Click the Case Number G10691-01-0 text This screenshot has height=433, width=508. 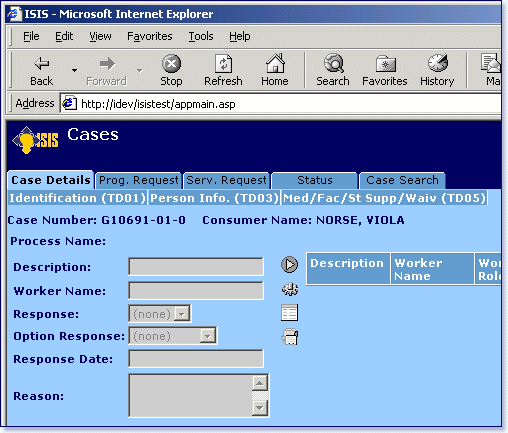coord(97,220)
